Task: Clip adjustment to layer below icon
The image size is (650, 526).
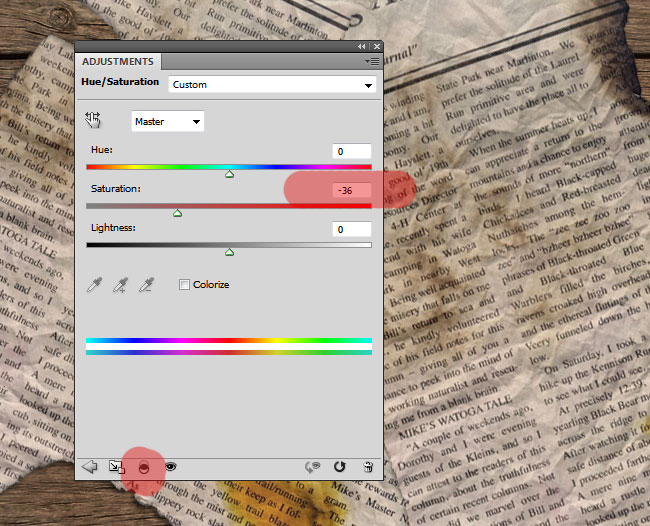Action: (144, 468)
